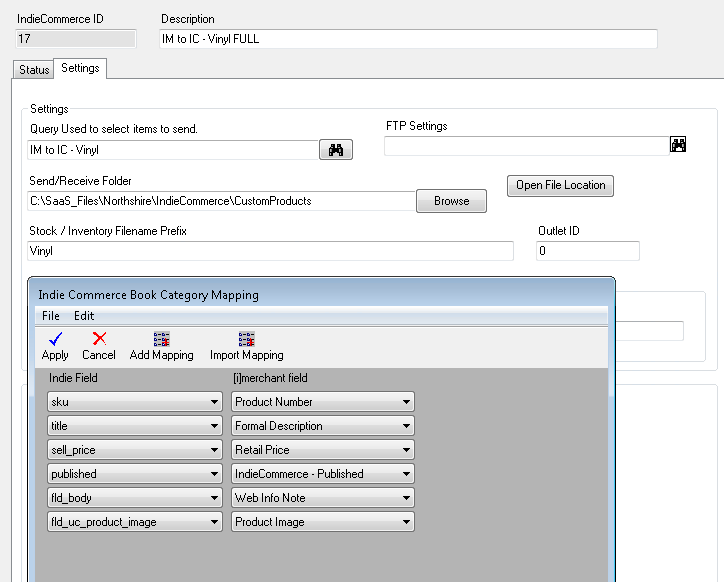Click the Description input field

point(408,39)
